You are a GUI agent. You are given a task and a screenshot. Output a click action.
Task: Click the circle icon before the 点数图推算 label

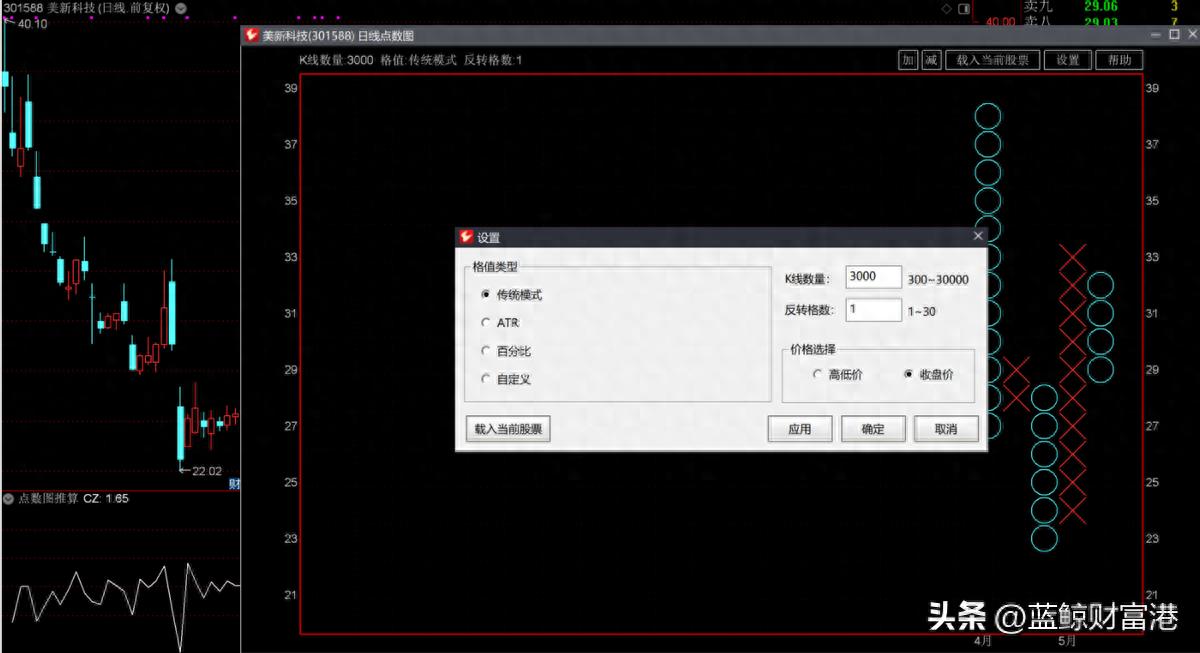pos(8,498)
